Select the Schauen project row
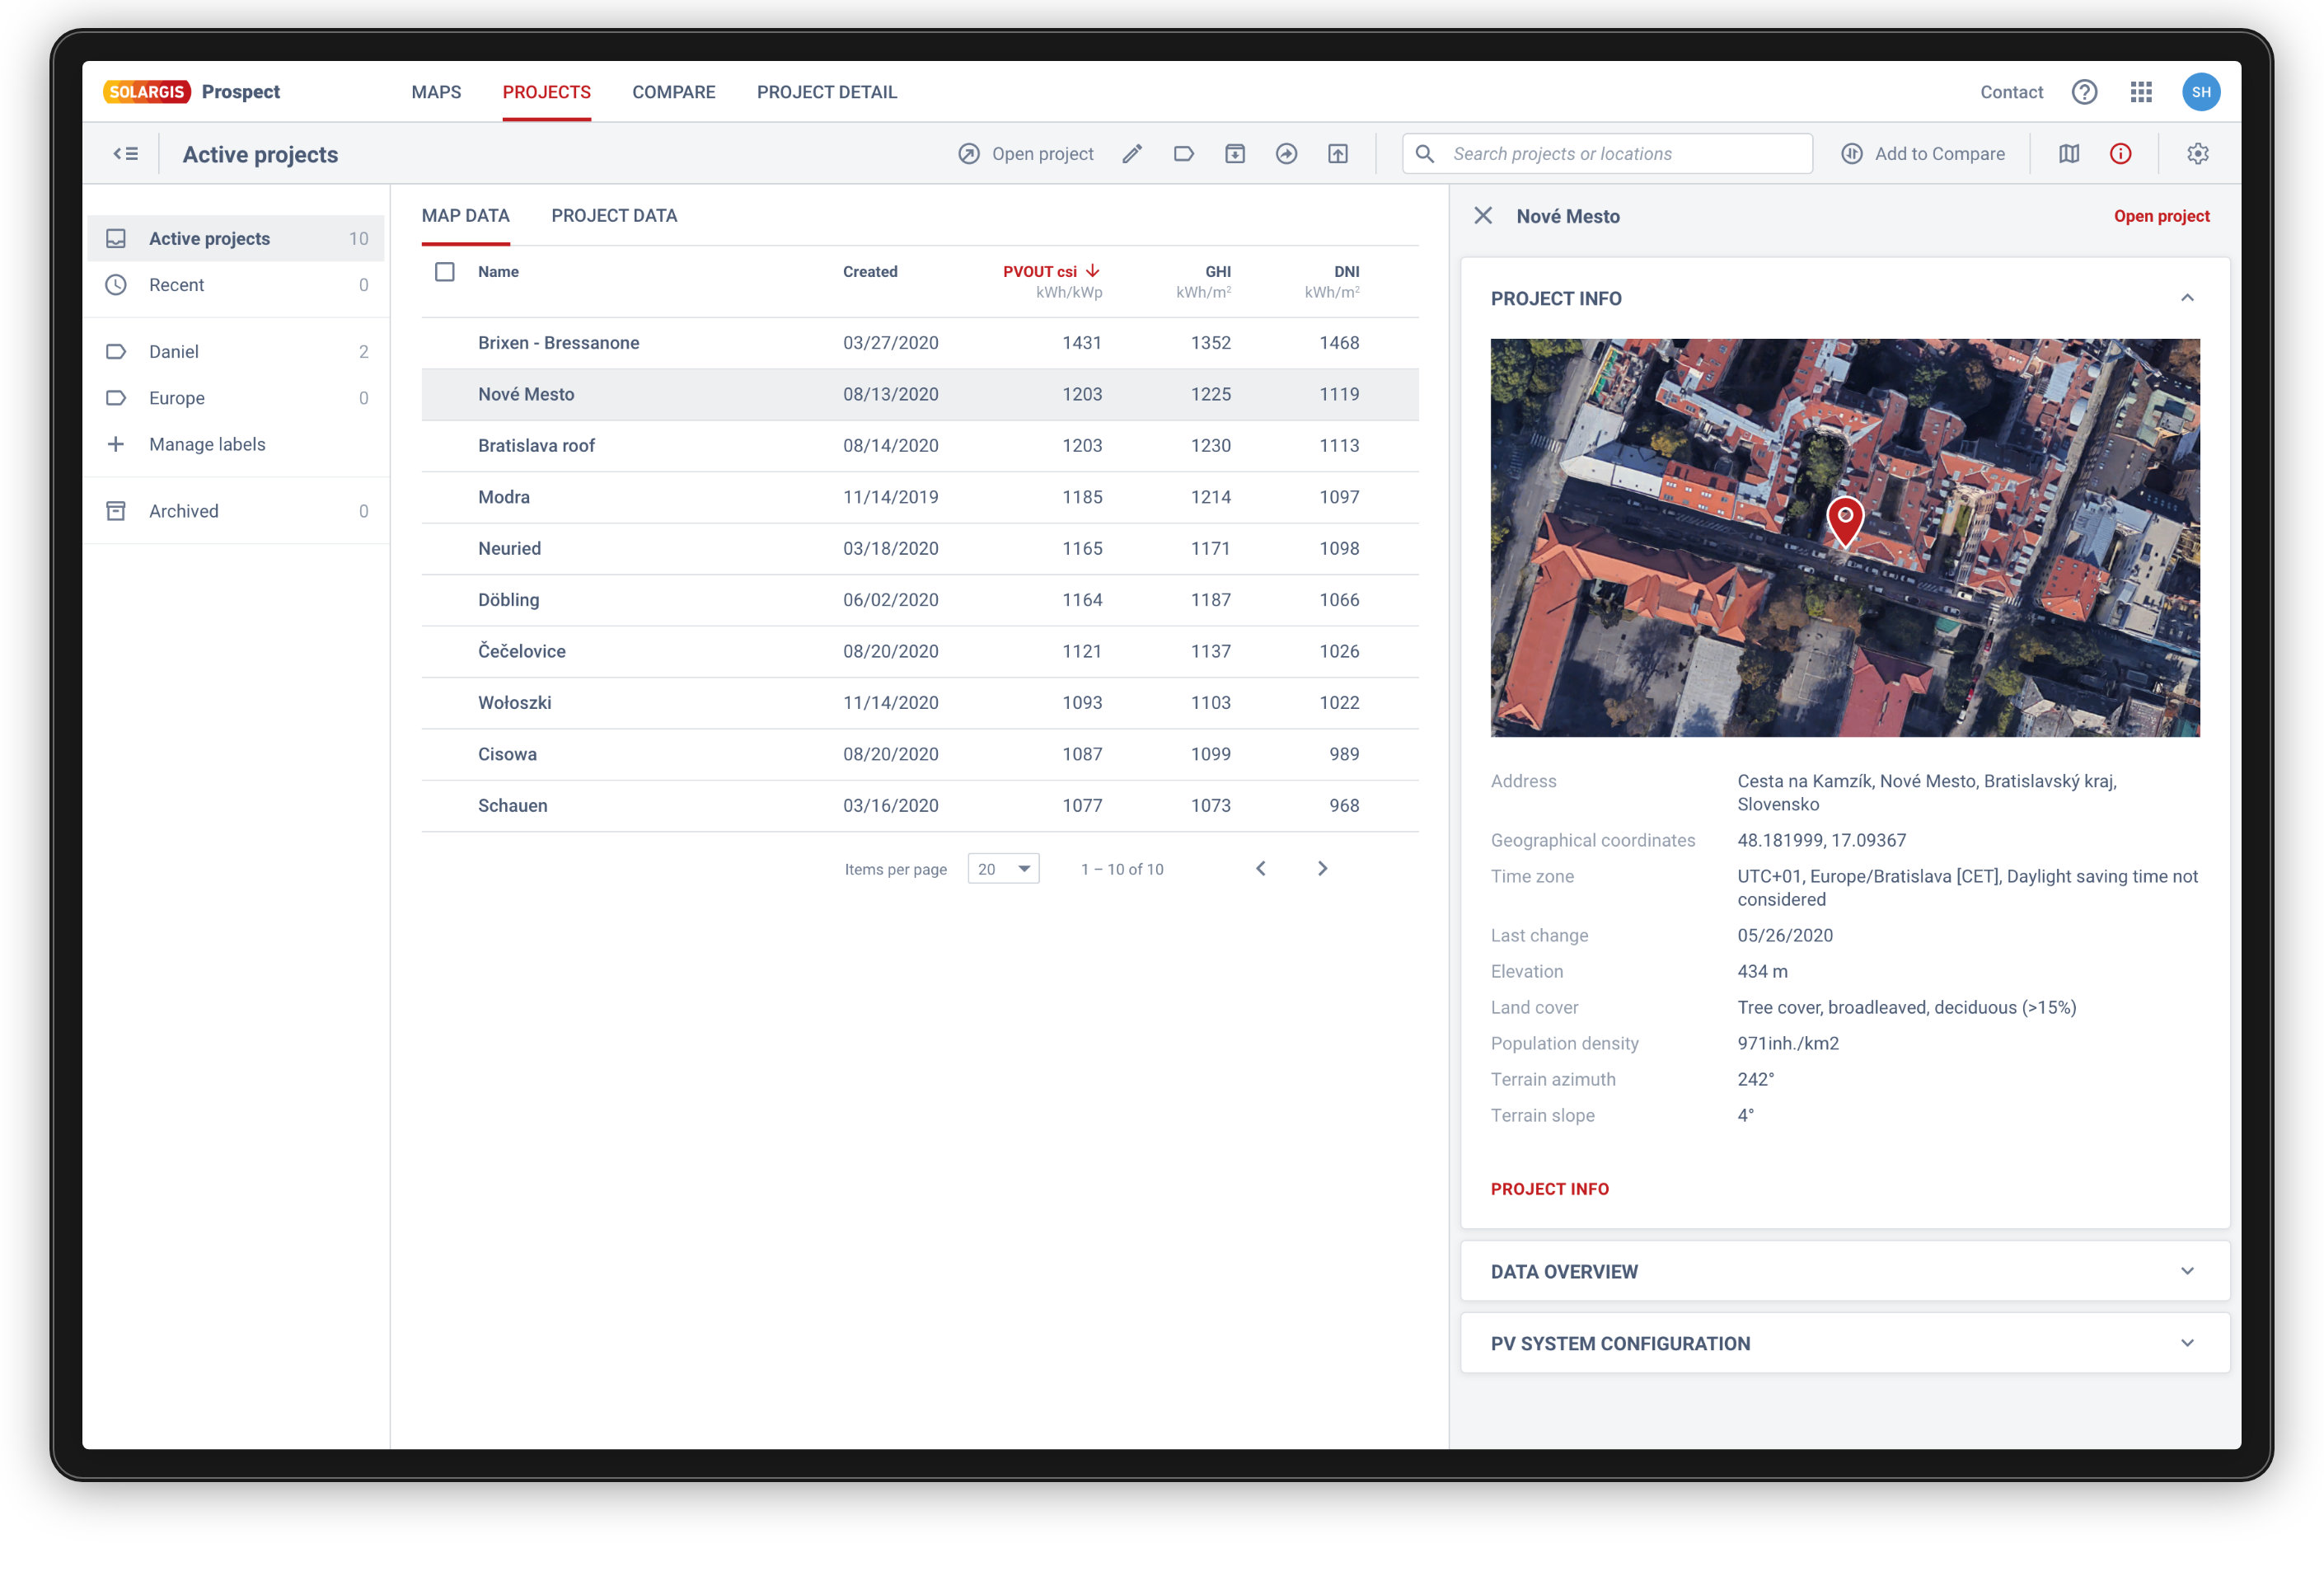This screenshot has height=1581, width=2324. coord(920,806)
